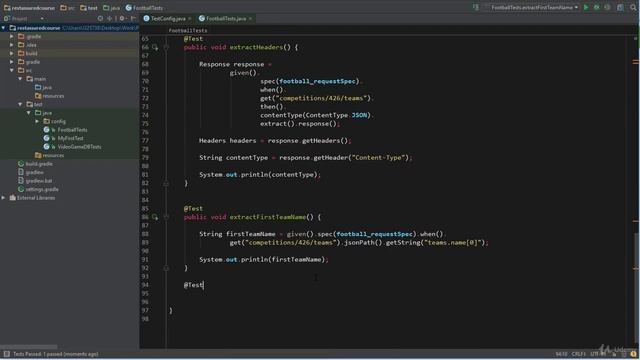The image size is (640, 360).
Task: Fold extractFirstTeamName method at line 86
Action: (166, 217)
